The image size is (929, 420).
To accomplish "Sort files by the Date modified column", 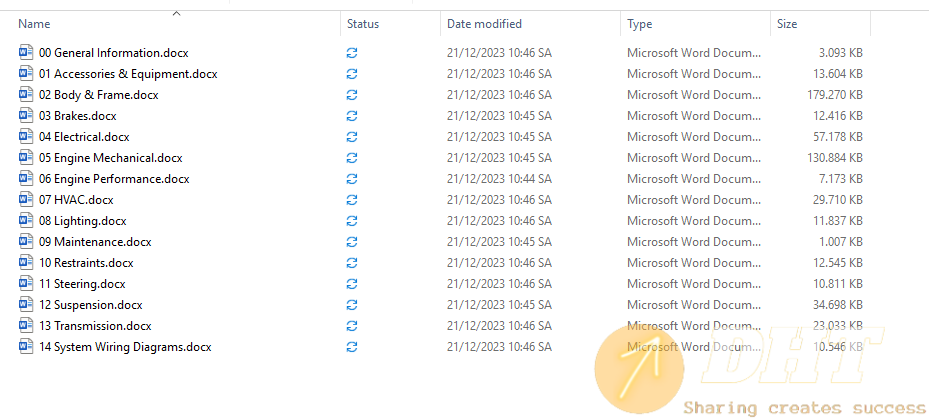I will 484,24.
